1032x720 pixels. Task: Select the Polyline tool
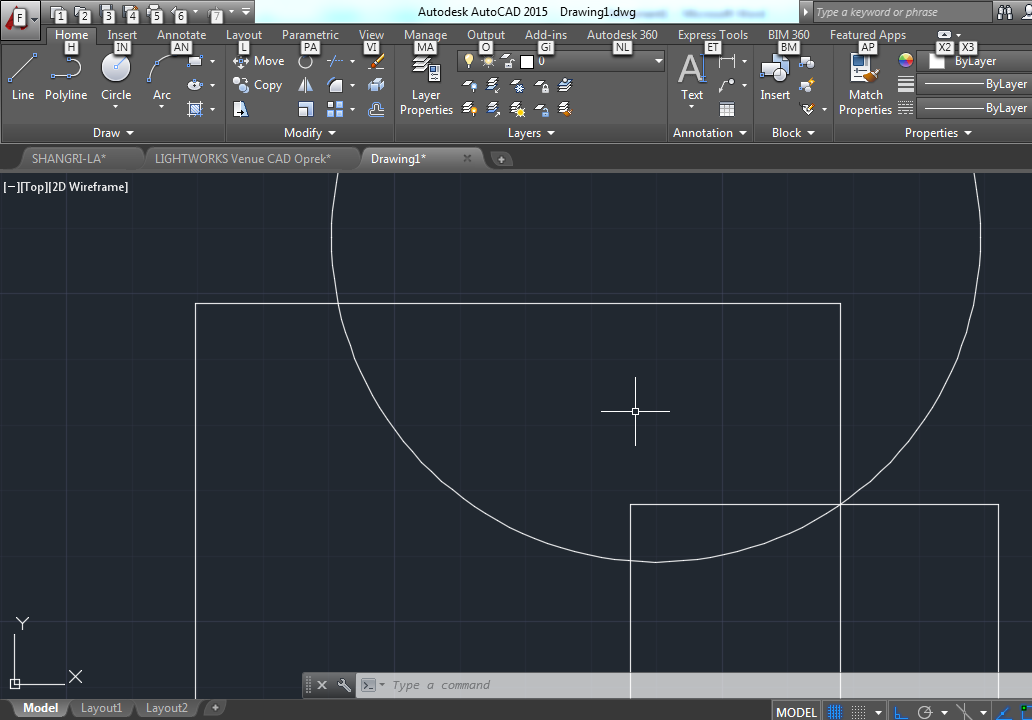[x=66, y=77]
